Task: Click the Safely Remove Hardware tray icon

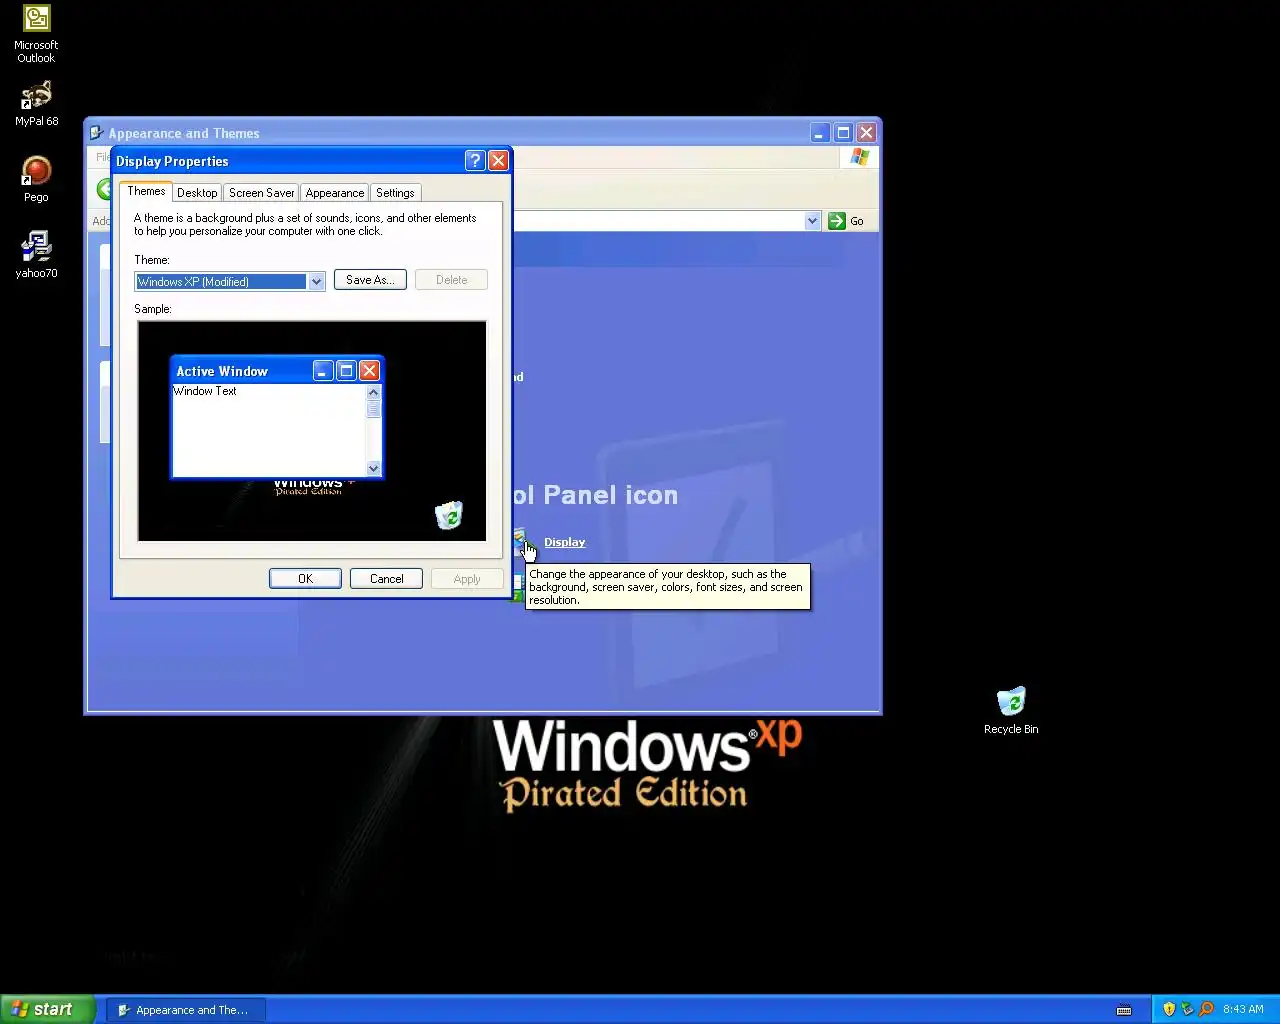Action: [x=1187, y=1009]
